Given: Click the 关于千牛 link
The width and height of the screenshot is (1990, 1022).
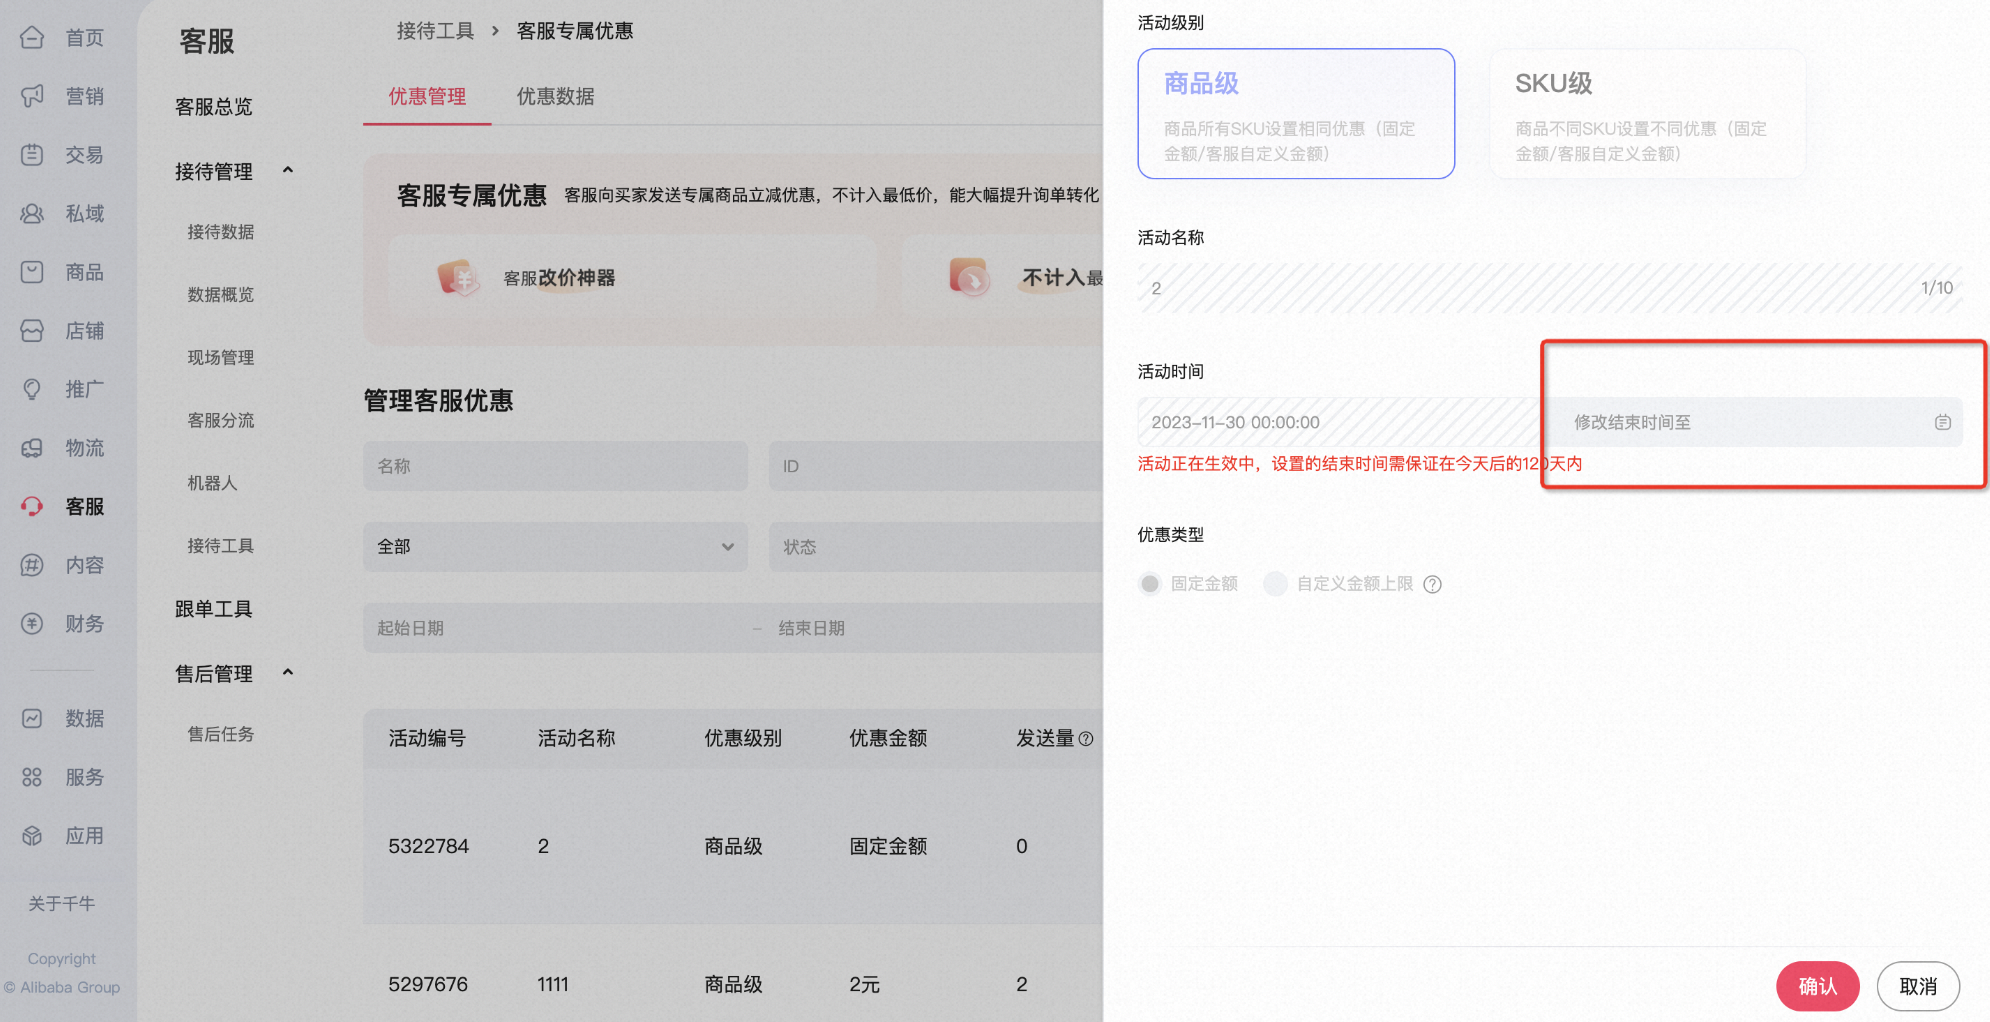Looking at the screenshot, I should [x=62, y=904].
